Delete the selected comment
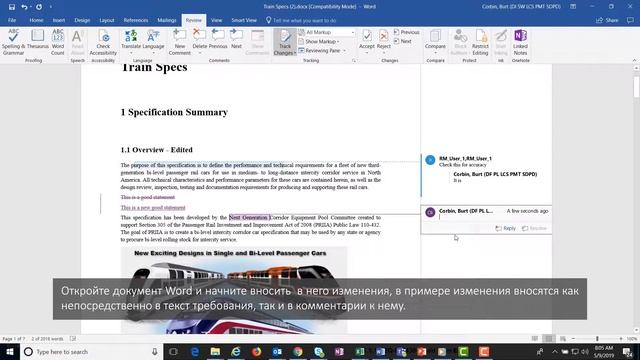The height and width of the screenshot is (360, 640). pyautogui.click(x=200, y=38)
